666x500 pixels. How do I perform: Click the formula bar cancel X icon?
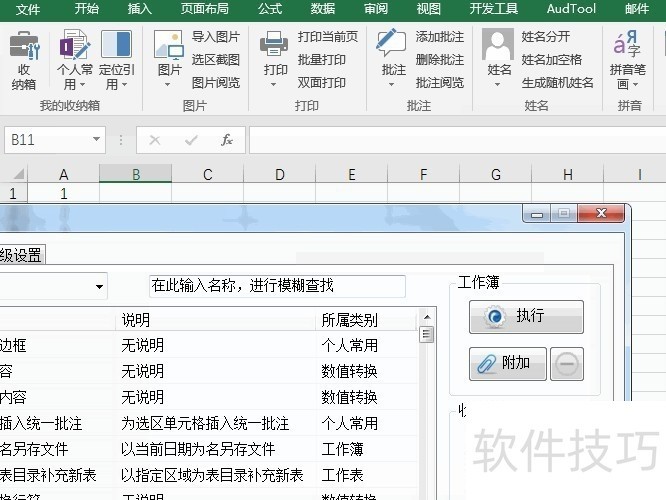pos(155,140)
